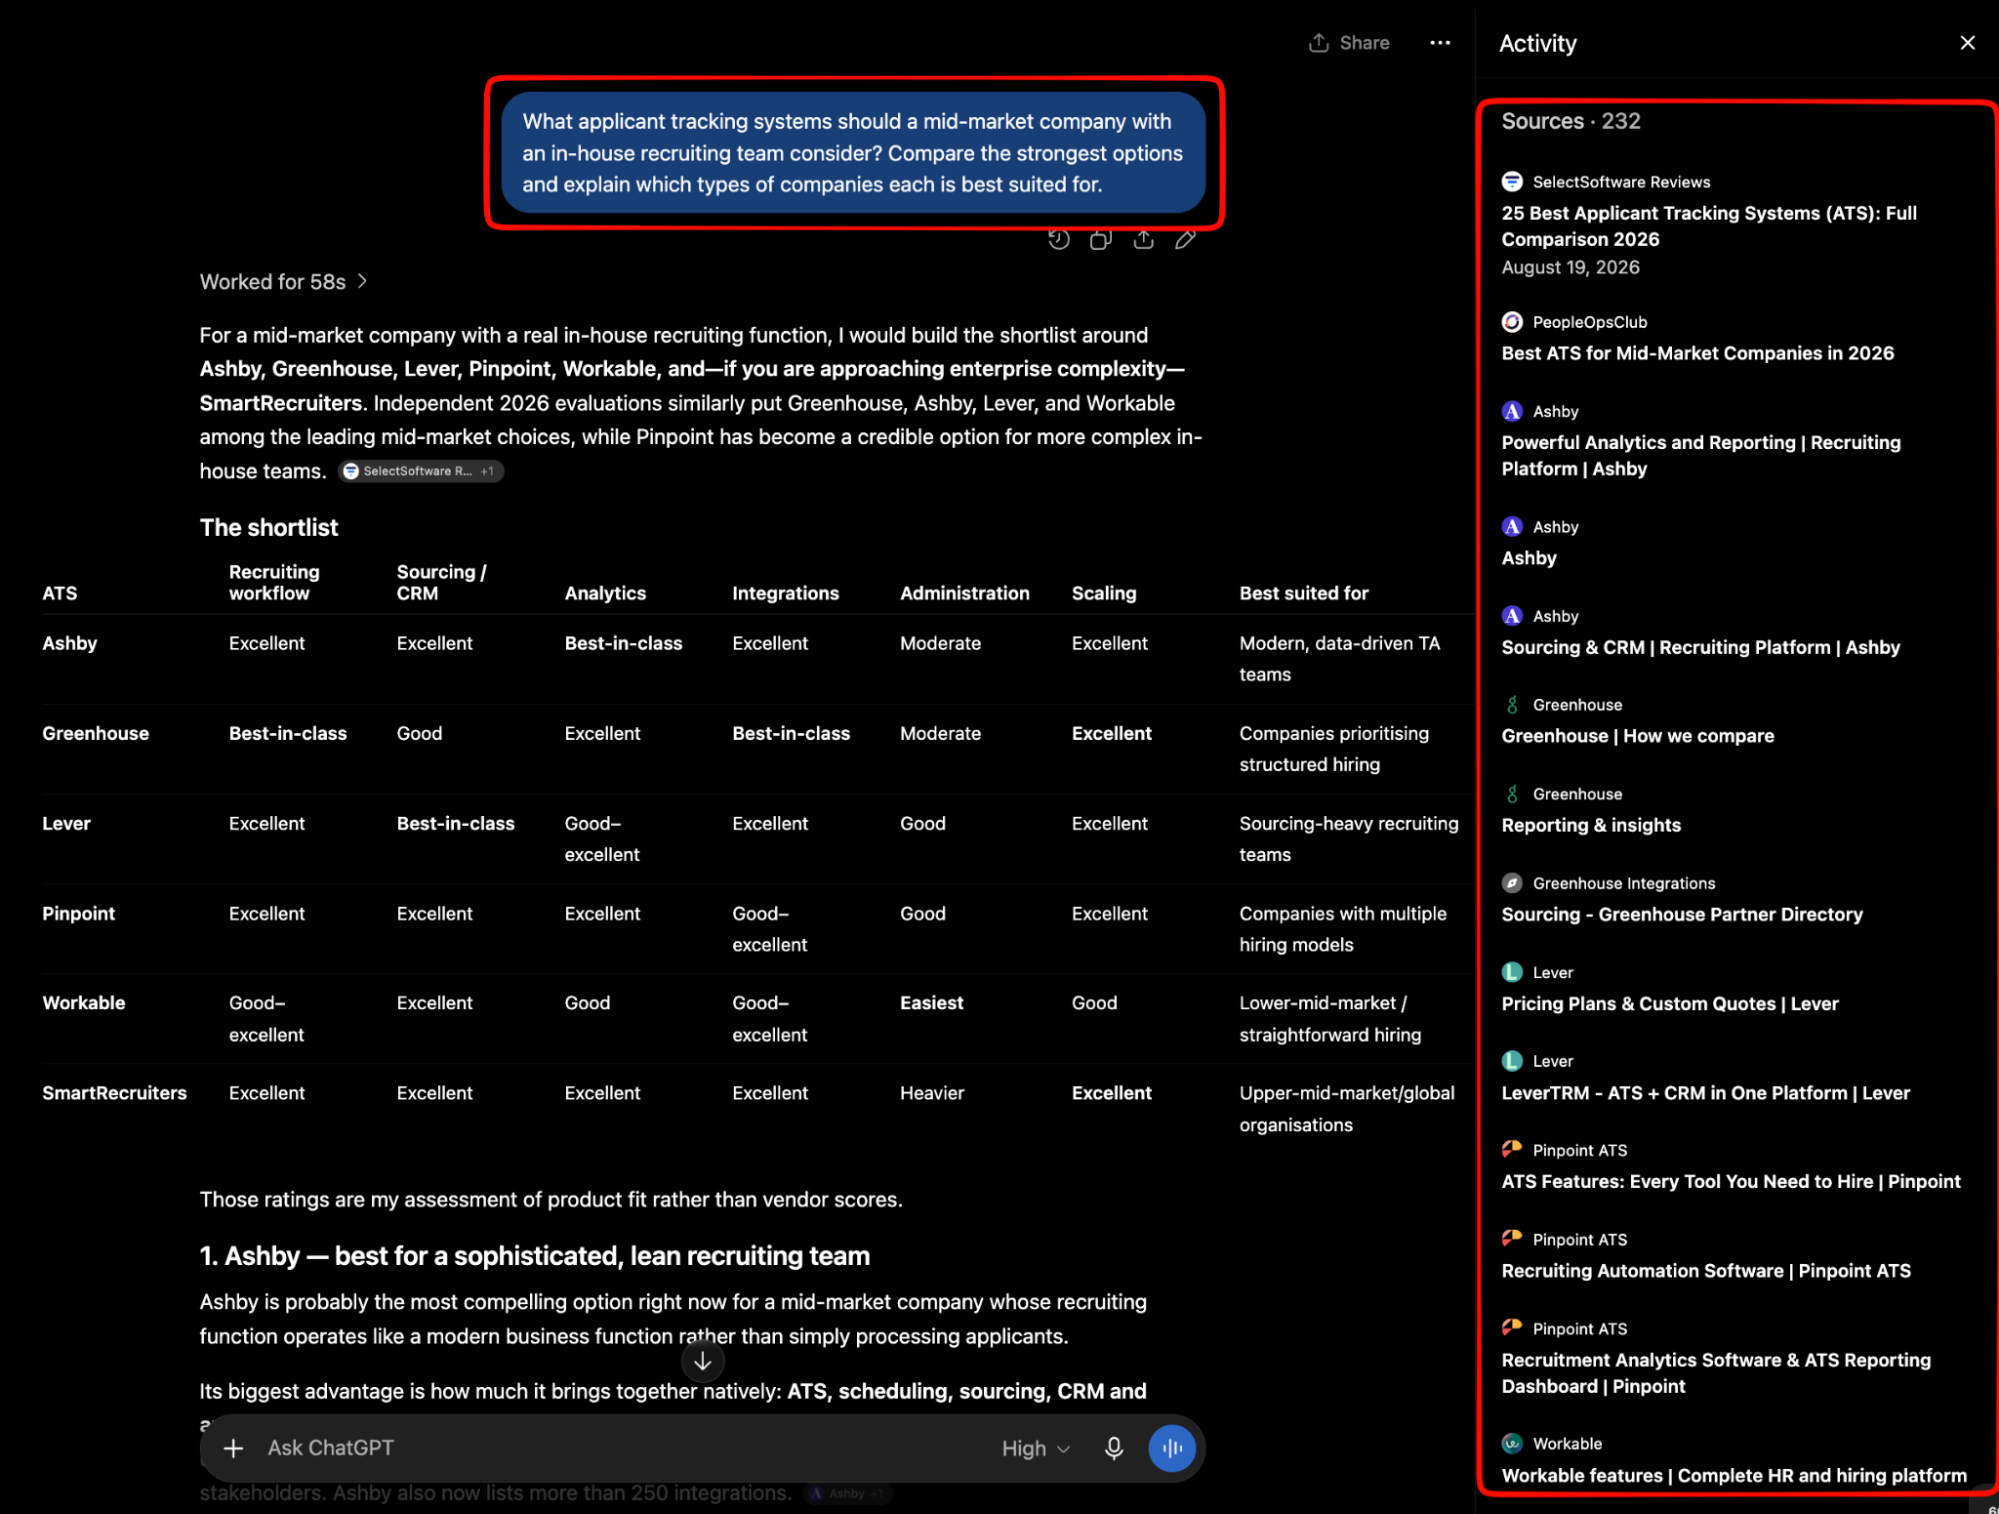Click the 'Analytics' column header
This screenshot has height=1514, width=1999.
pyautogui.click(x=605, y=593)
